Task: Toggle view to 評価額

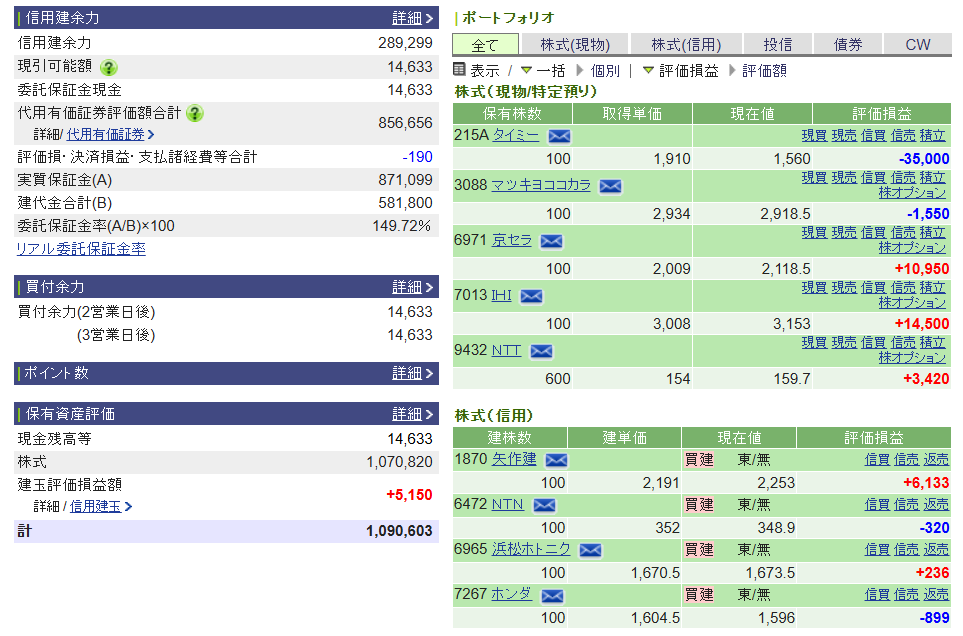Action: click(764, 71)
